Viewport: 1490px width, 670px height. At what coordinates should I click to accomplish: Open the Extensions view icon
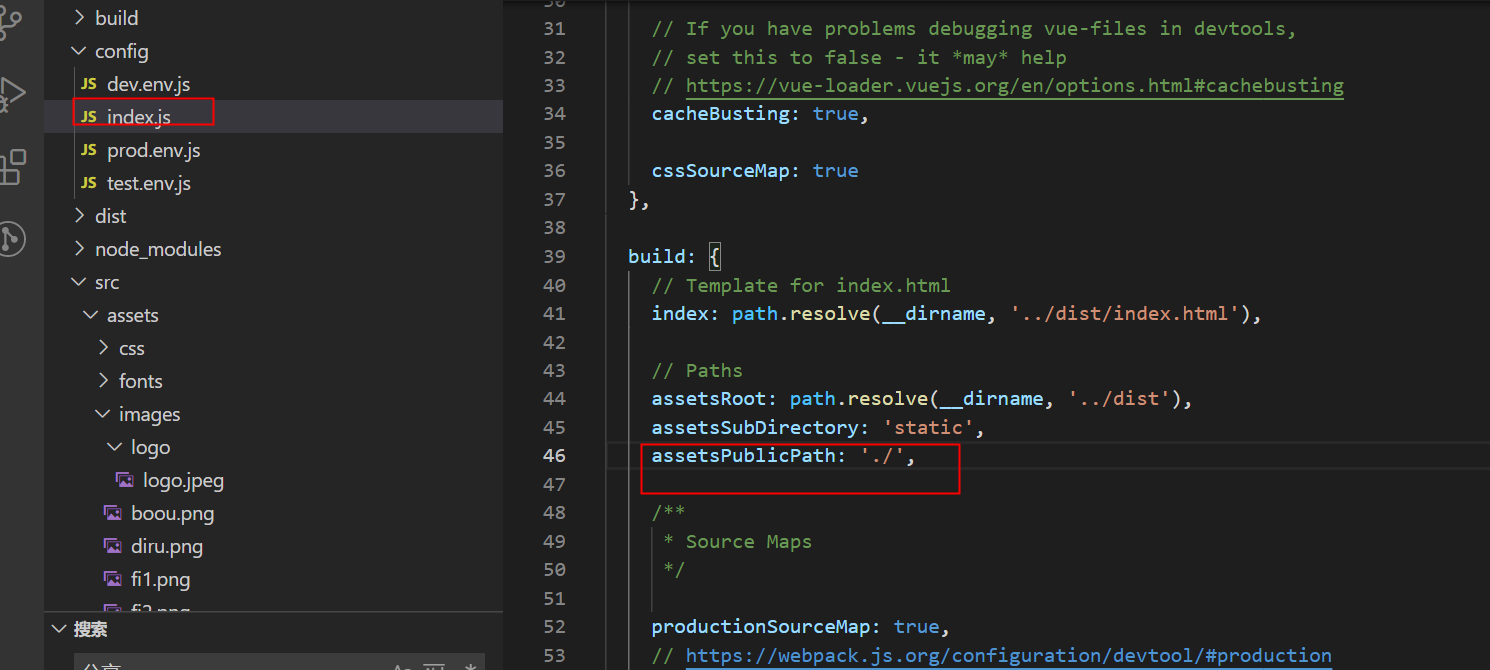pos(10,167)
